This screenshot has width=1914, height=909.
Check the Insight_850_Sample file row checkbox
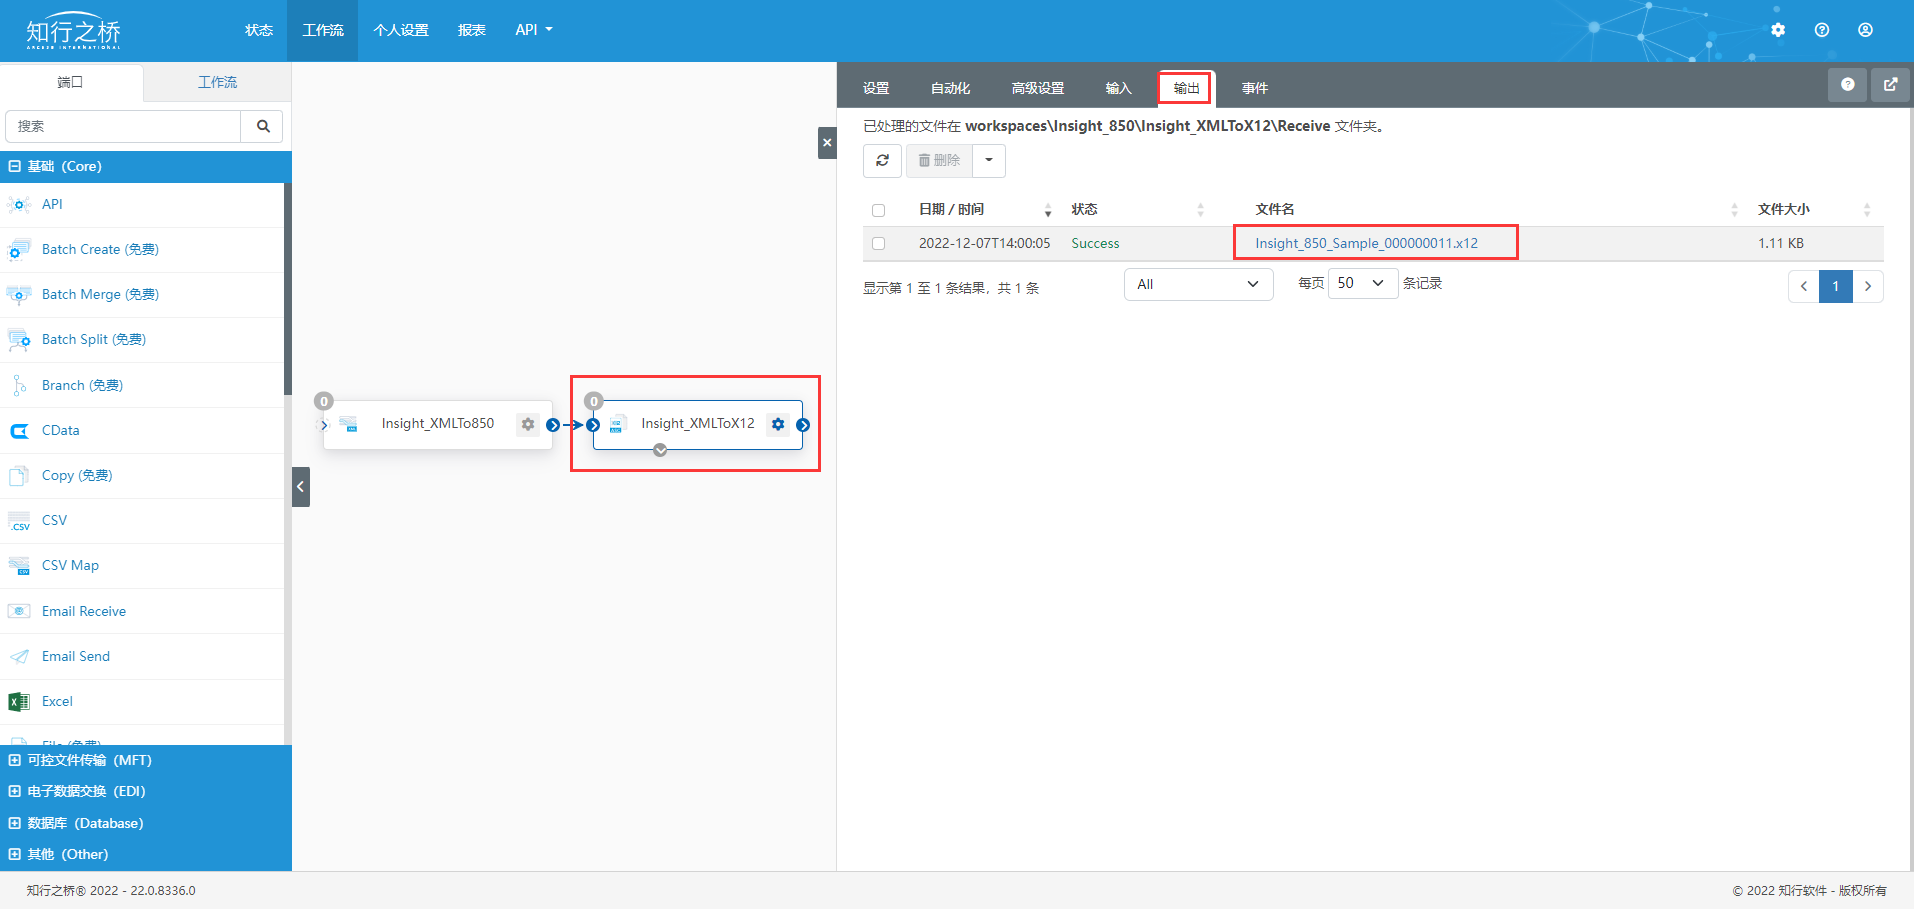point(878,243)
